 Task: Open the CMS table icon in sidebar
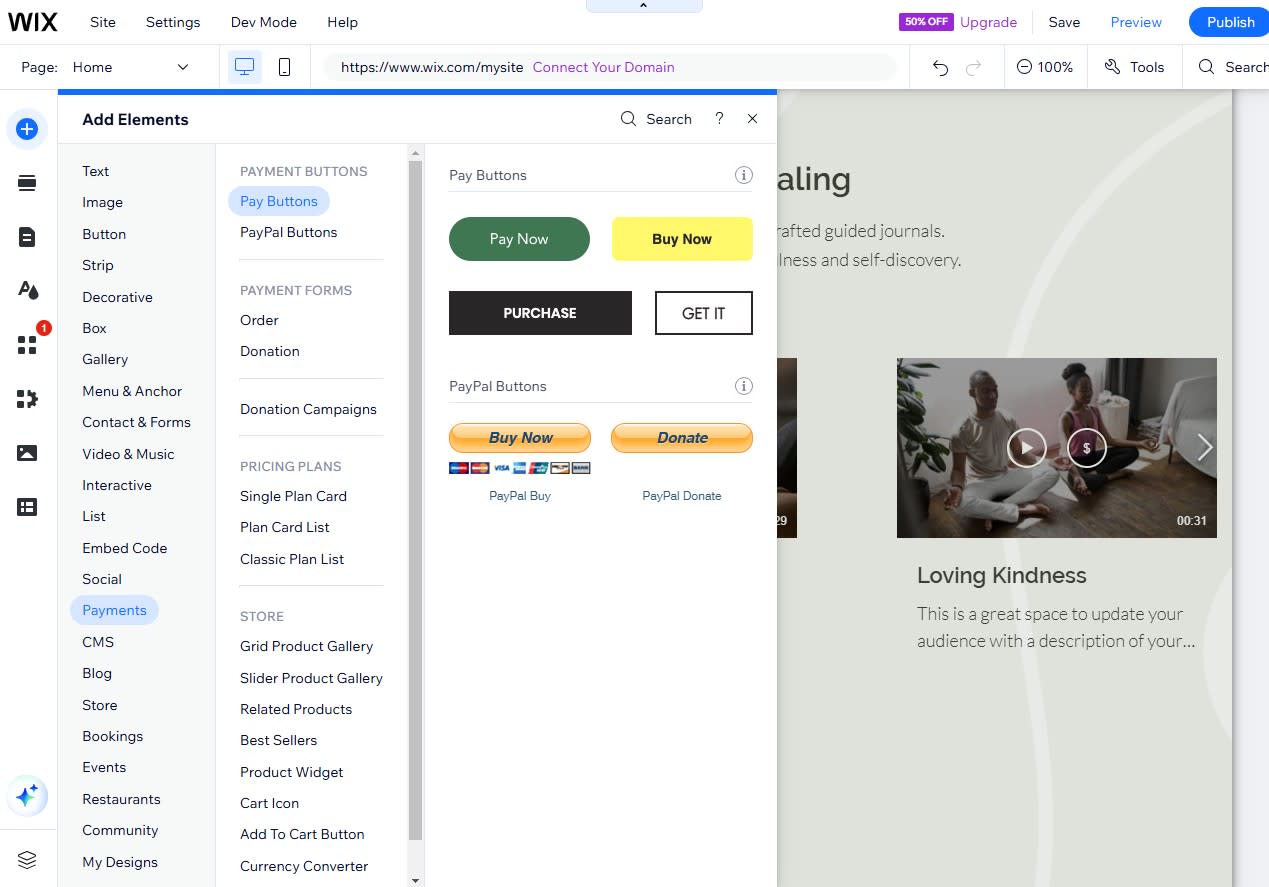point(27,507)
